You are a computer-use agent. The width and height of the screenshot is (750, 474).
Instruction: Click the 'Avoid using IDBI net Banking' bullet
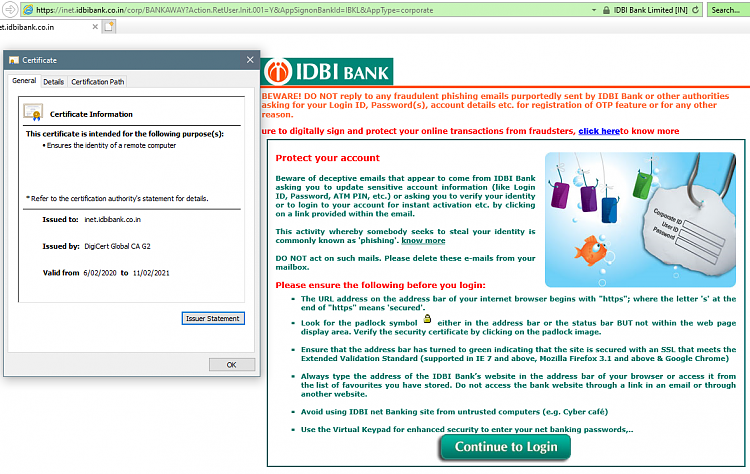(454, 412)
